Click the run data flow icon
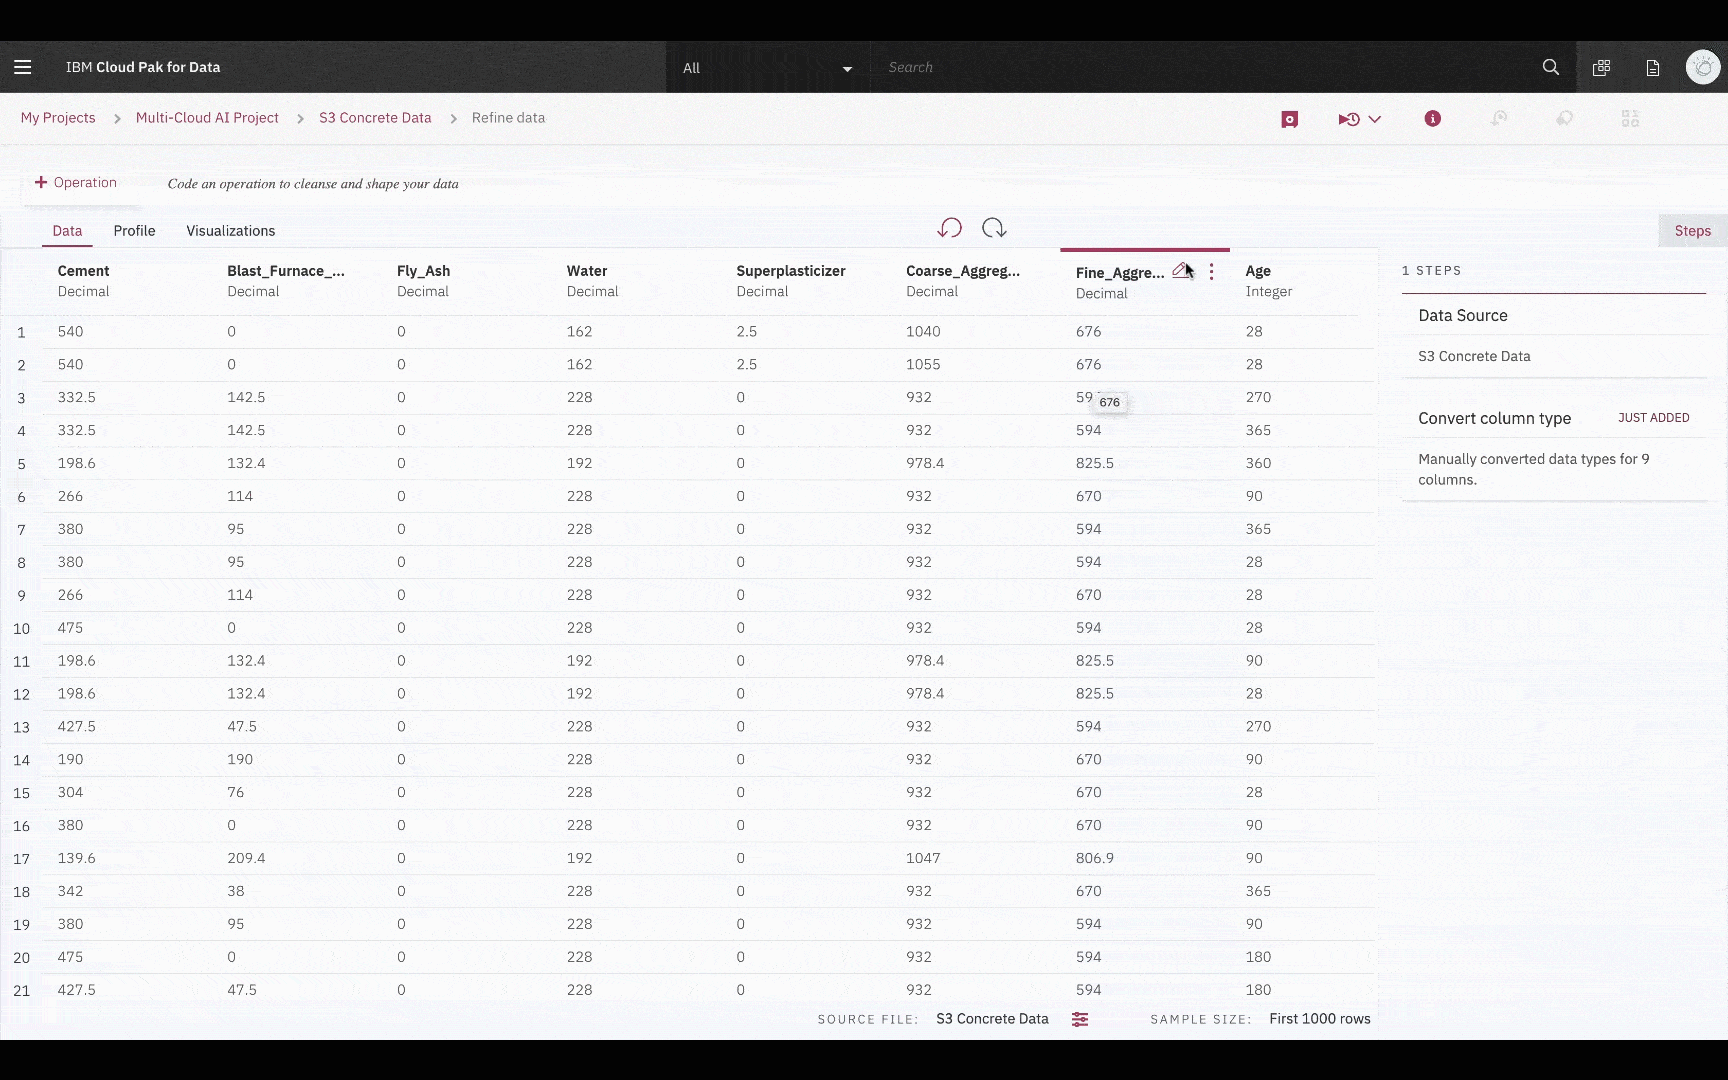Image resolution: width=1728 pixels, height=1080 pixels. click(x=1349, y=119)
